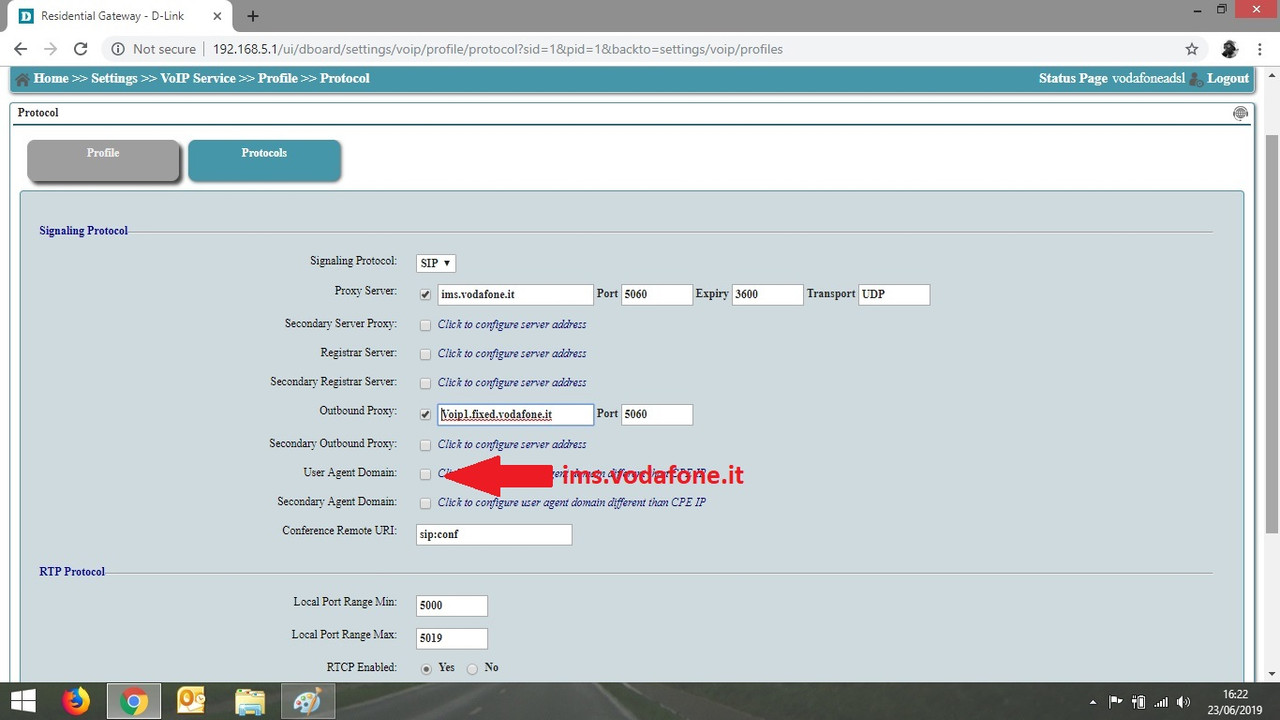This screenshot has height=720, width=1280.
Task: Go to VoIP Service in the breadcrumb
Action: [198, 78]
